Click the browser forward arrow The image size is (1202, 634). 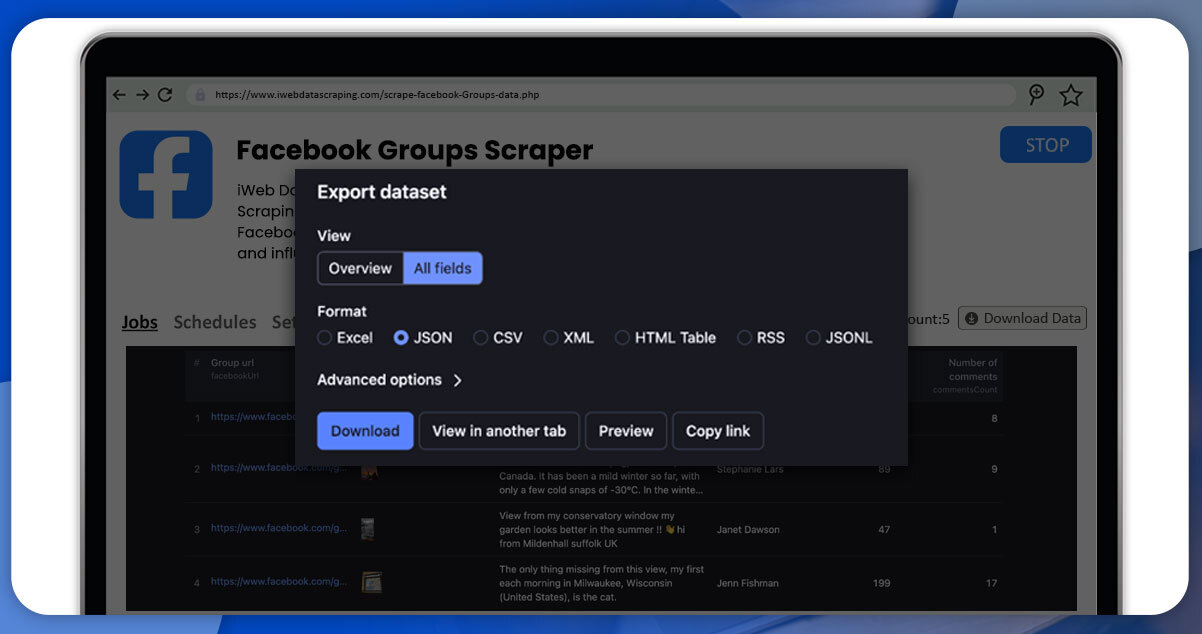[x=141, y=94]
